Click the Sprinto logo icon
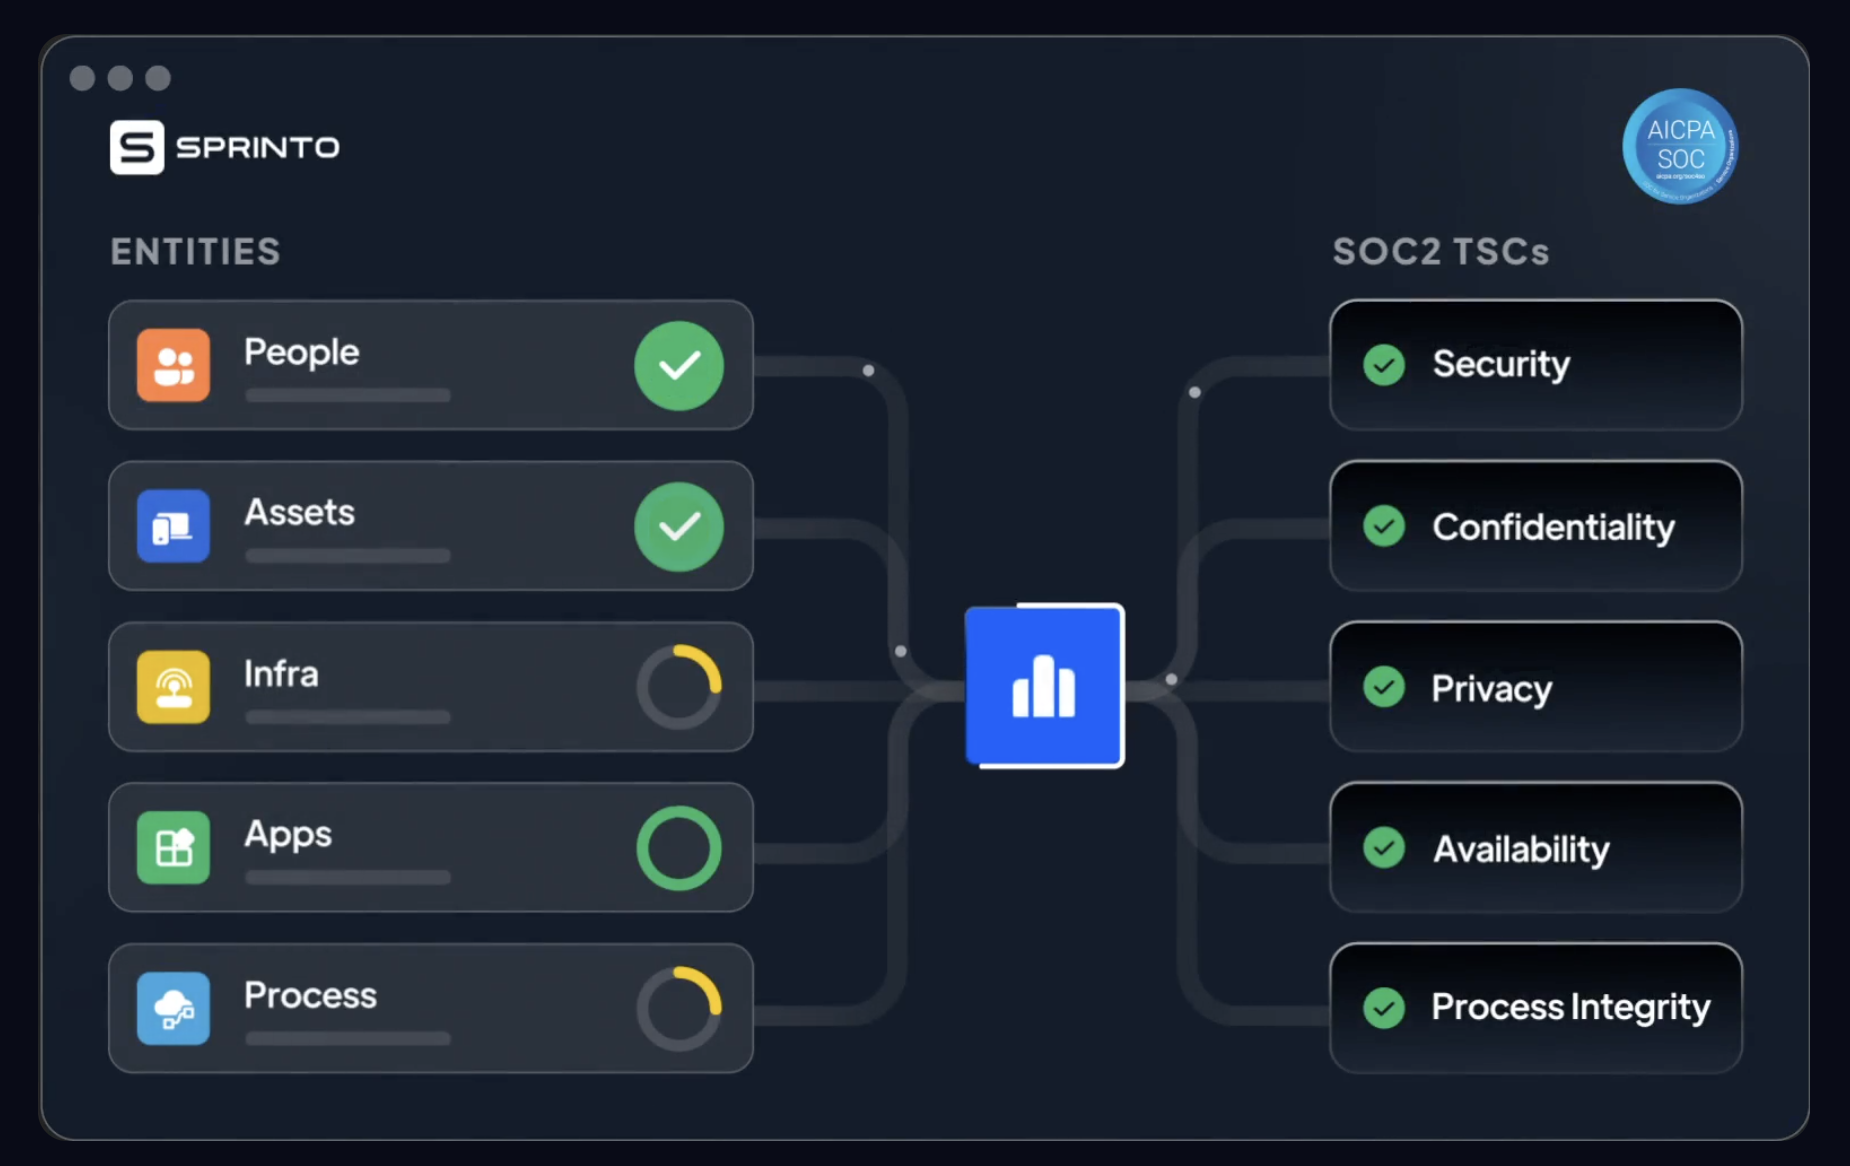This screenshot has width=1850, height=1166. [x=137, y=147]
